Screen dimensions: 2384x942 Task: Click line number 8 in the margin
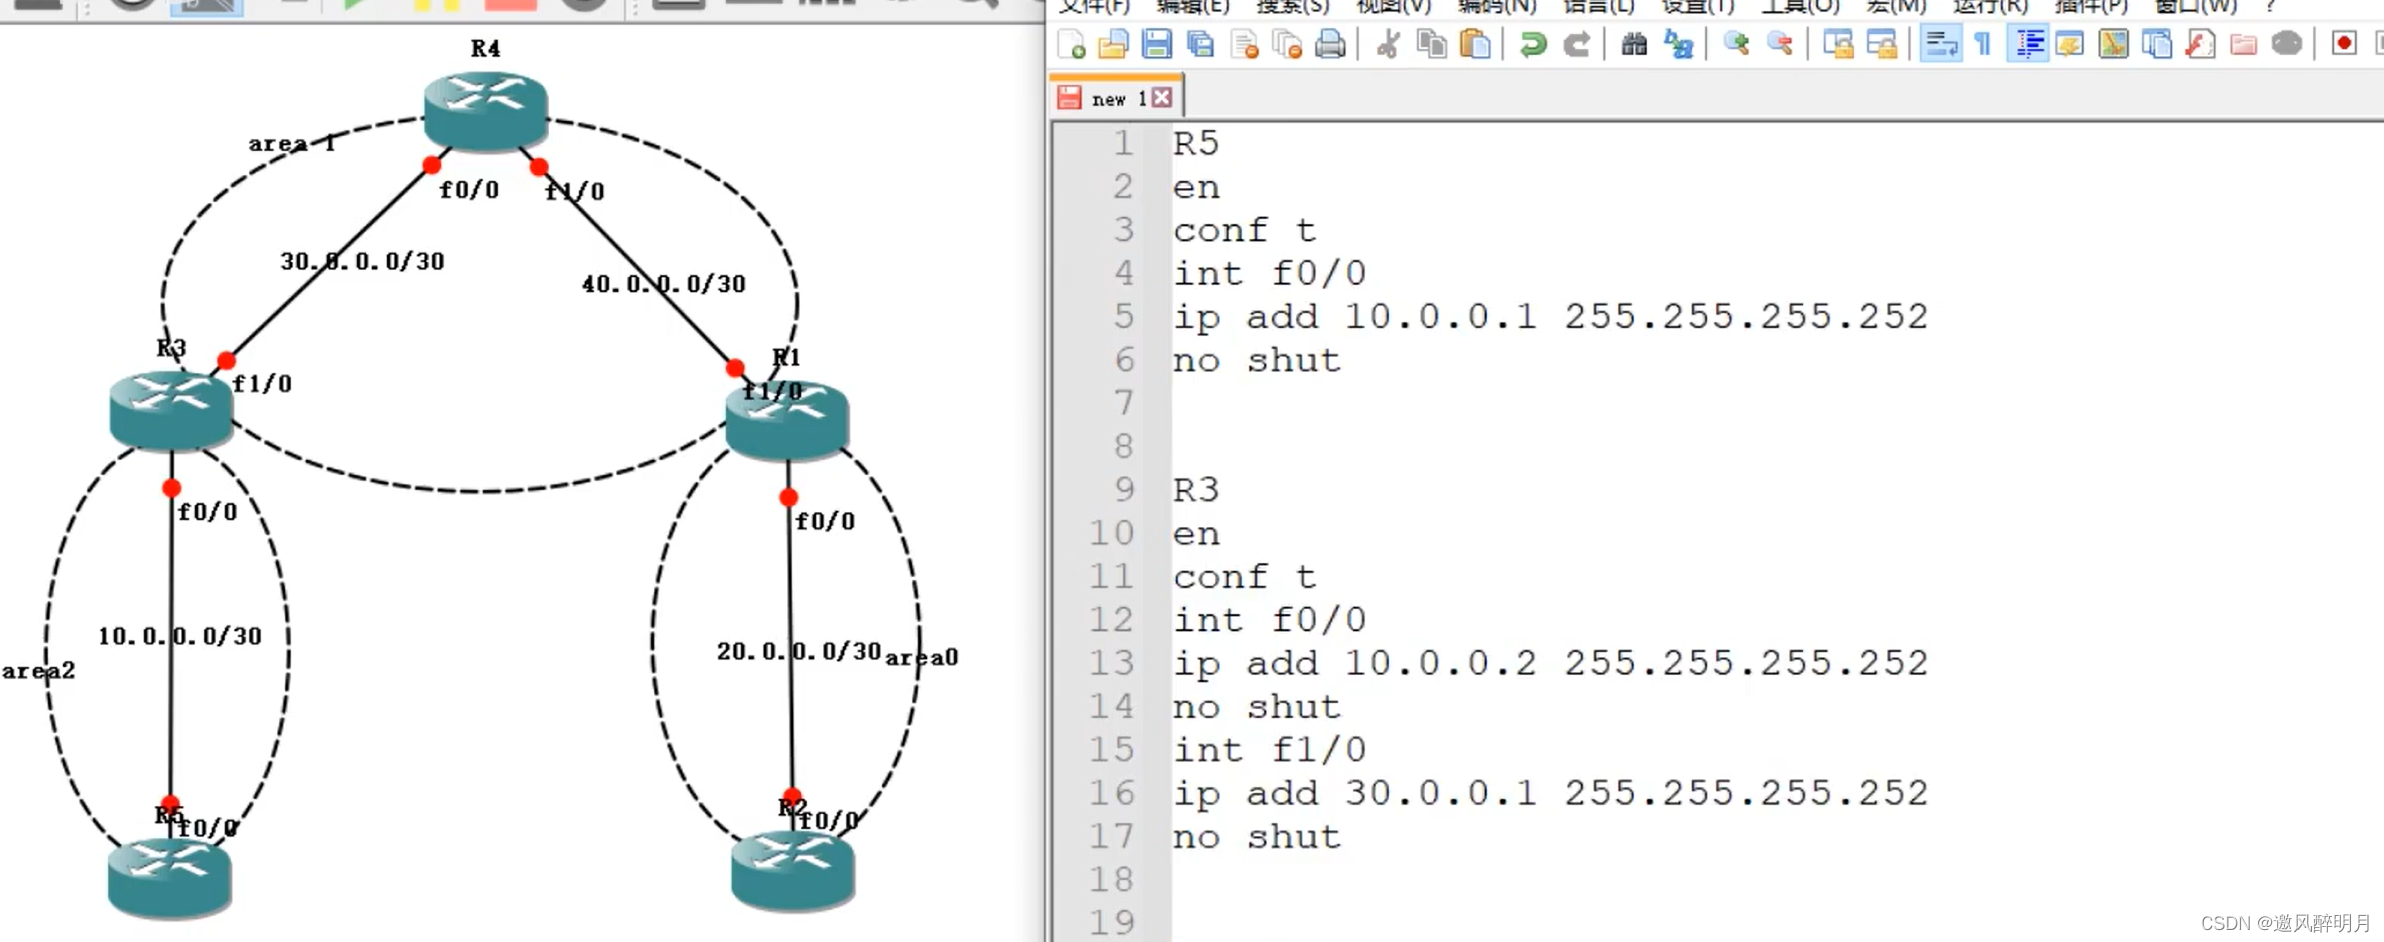pos(1124,447)
